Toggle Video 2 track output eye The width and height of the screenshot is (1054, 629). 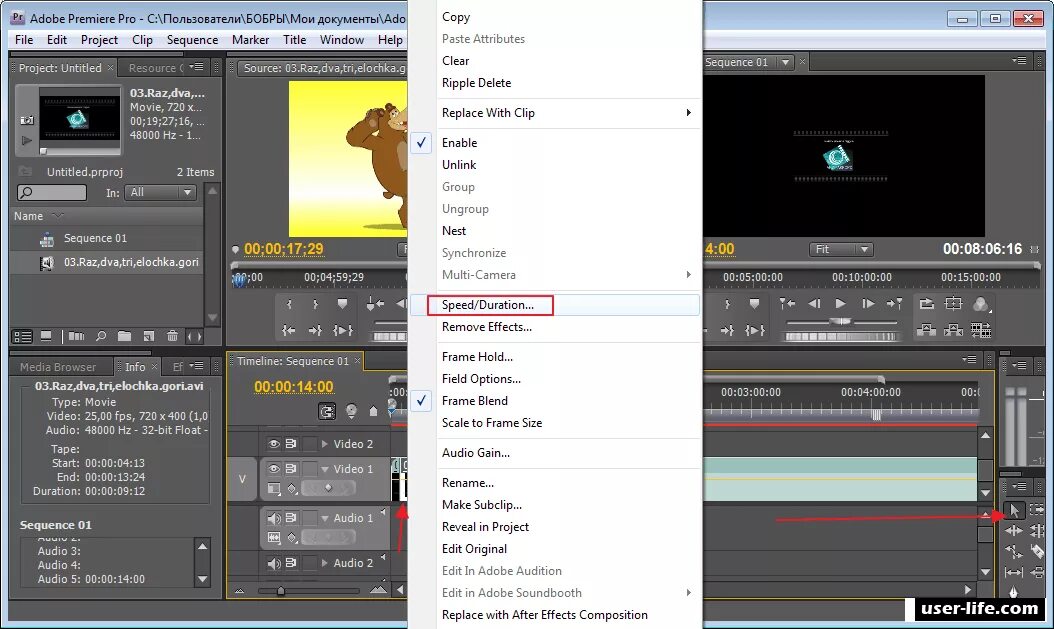pyautogui.click(x=274, y=444)
